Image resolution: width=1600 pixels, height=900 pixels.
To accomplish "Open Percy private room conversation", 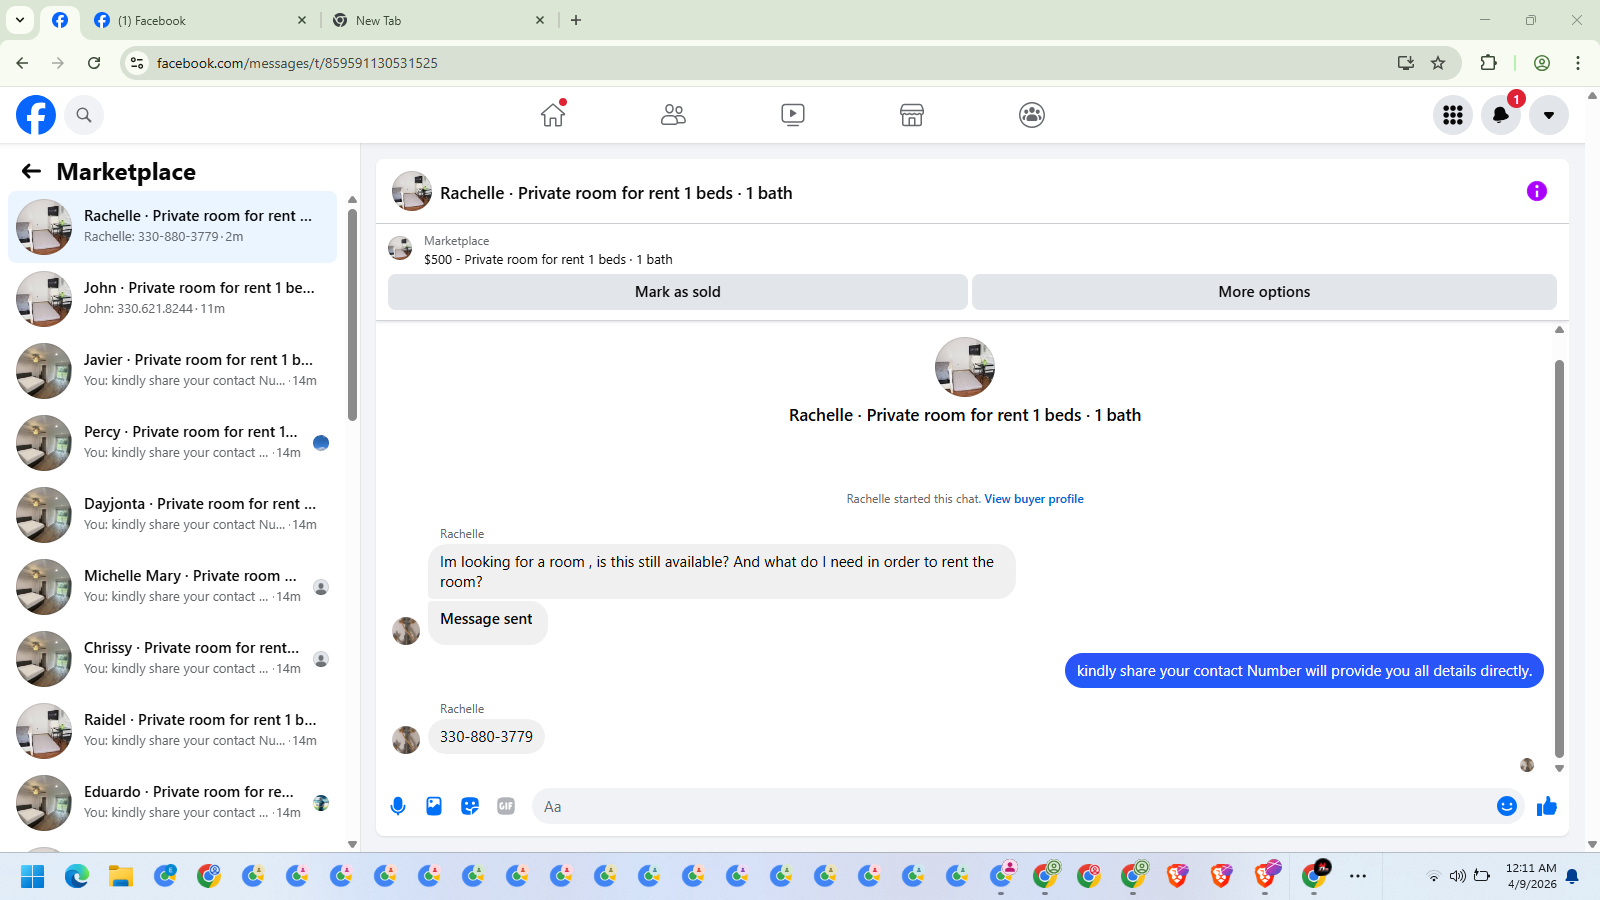I will tap(172, 443).
